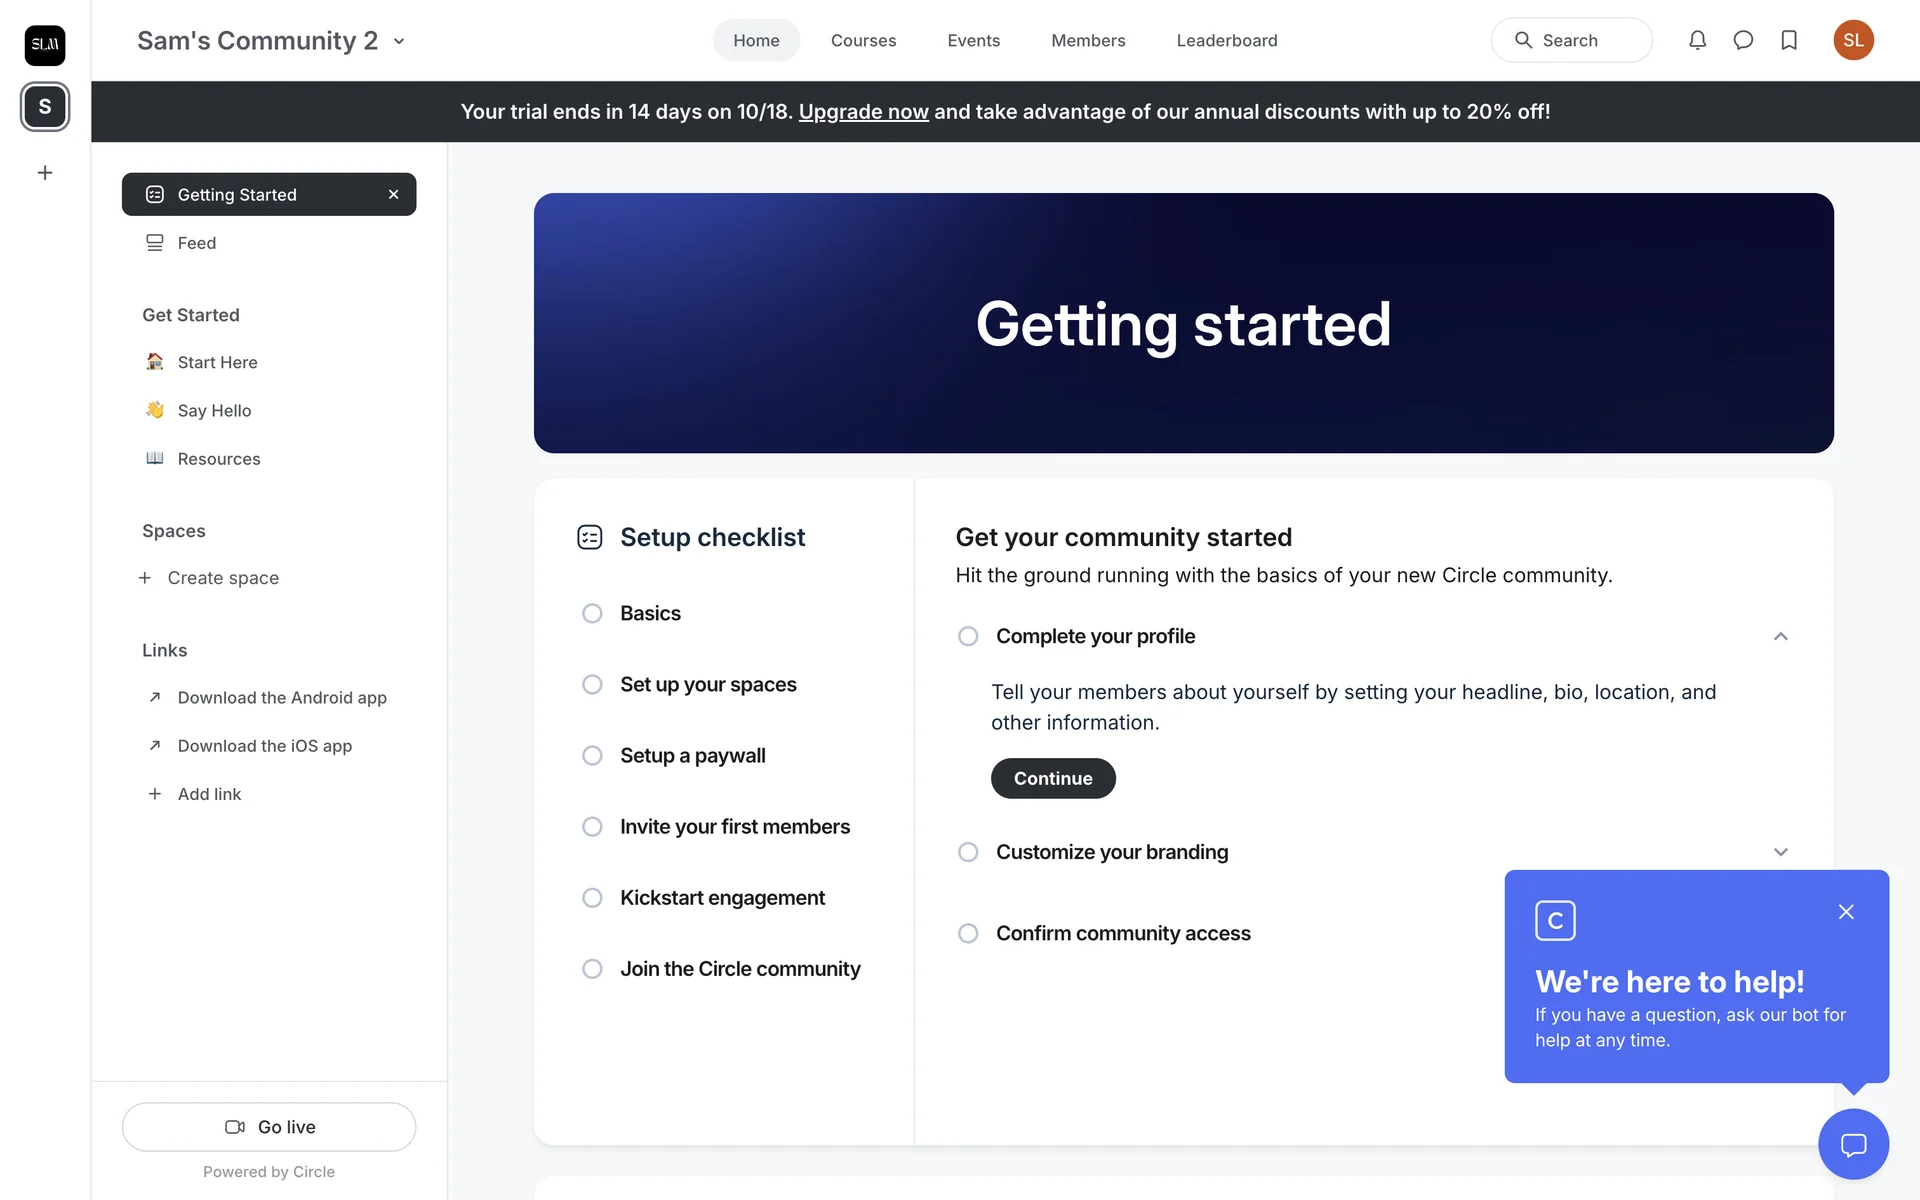The height and width of the screenshot is (1200, 1920).
Task: Open the notifications bell icon
Action: pyautogui.click(x=1697, y=40)
